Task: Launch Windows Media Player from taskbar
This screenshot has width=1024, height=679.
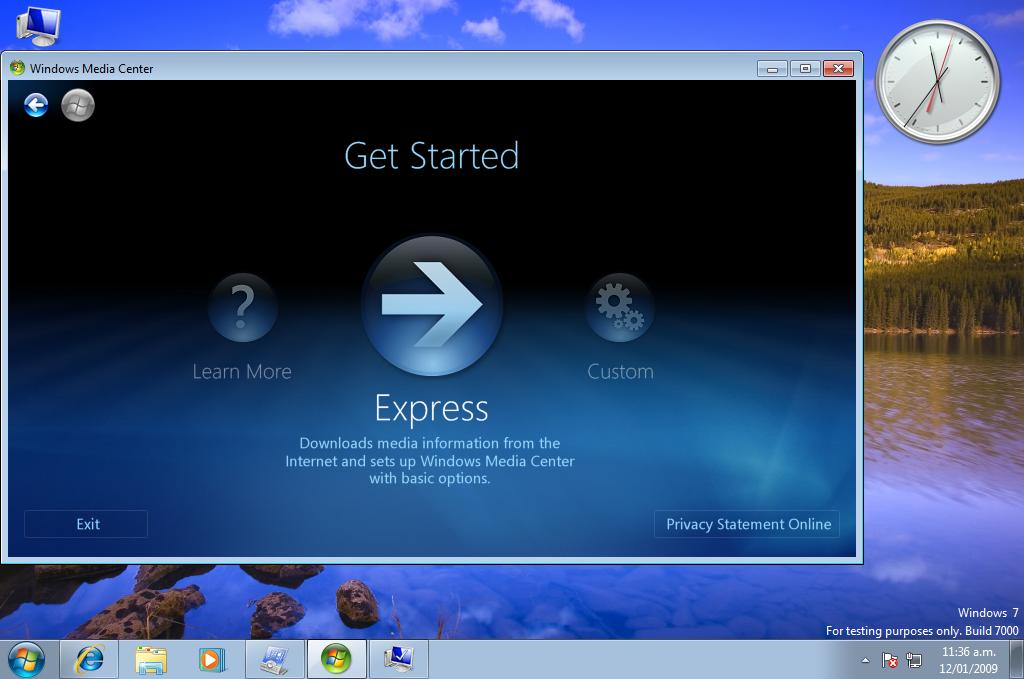Action: coord(212,659)
